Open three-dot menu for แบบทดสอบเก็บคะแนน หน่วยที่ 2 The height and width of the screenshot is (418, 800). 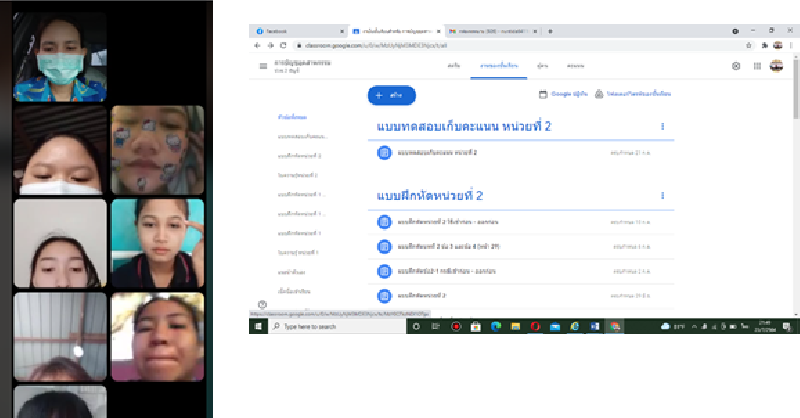point(662,127)
